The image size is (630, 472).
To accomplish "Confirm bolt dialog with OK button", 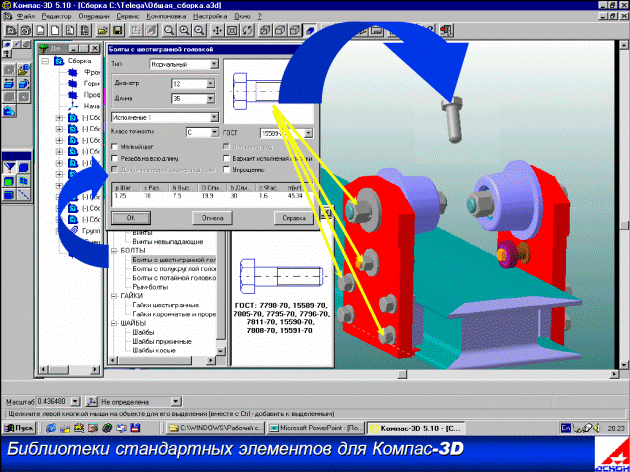I will click(x=131, y=218).
